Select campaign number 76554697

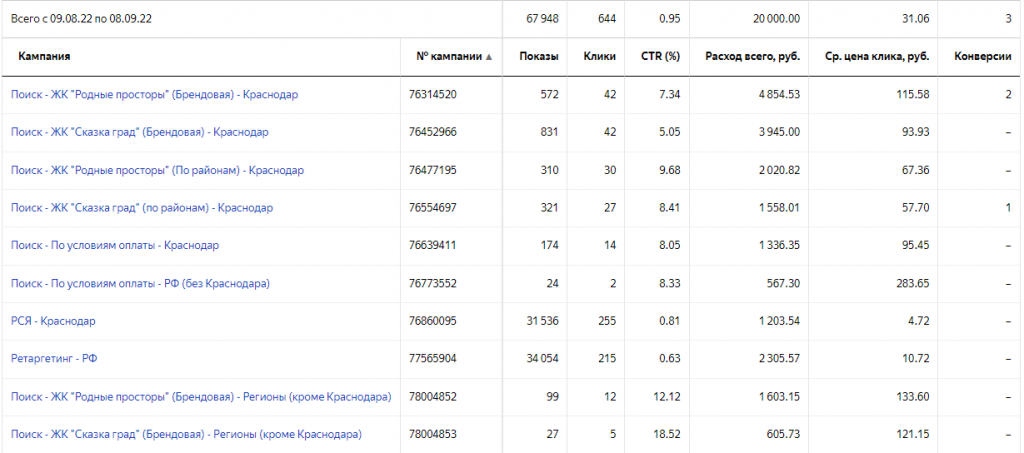pyautogui.click(x=433, y=208)
